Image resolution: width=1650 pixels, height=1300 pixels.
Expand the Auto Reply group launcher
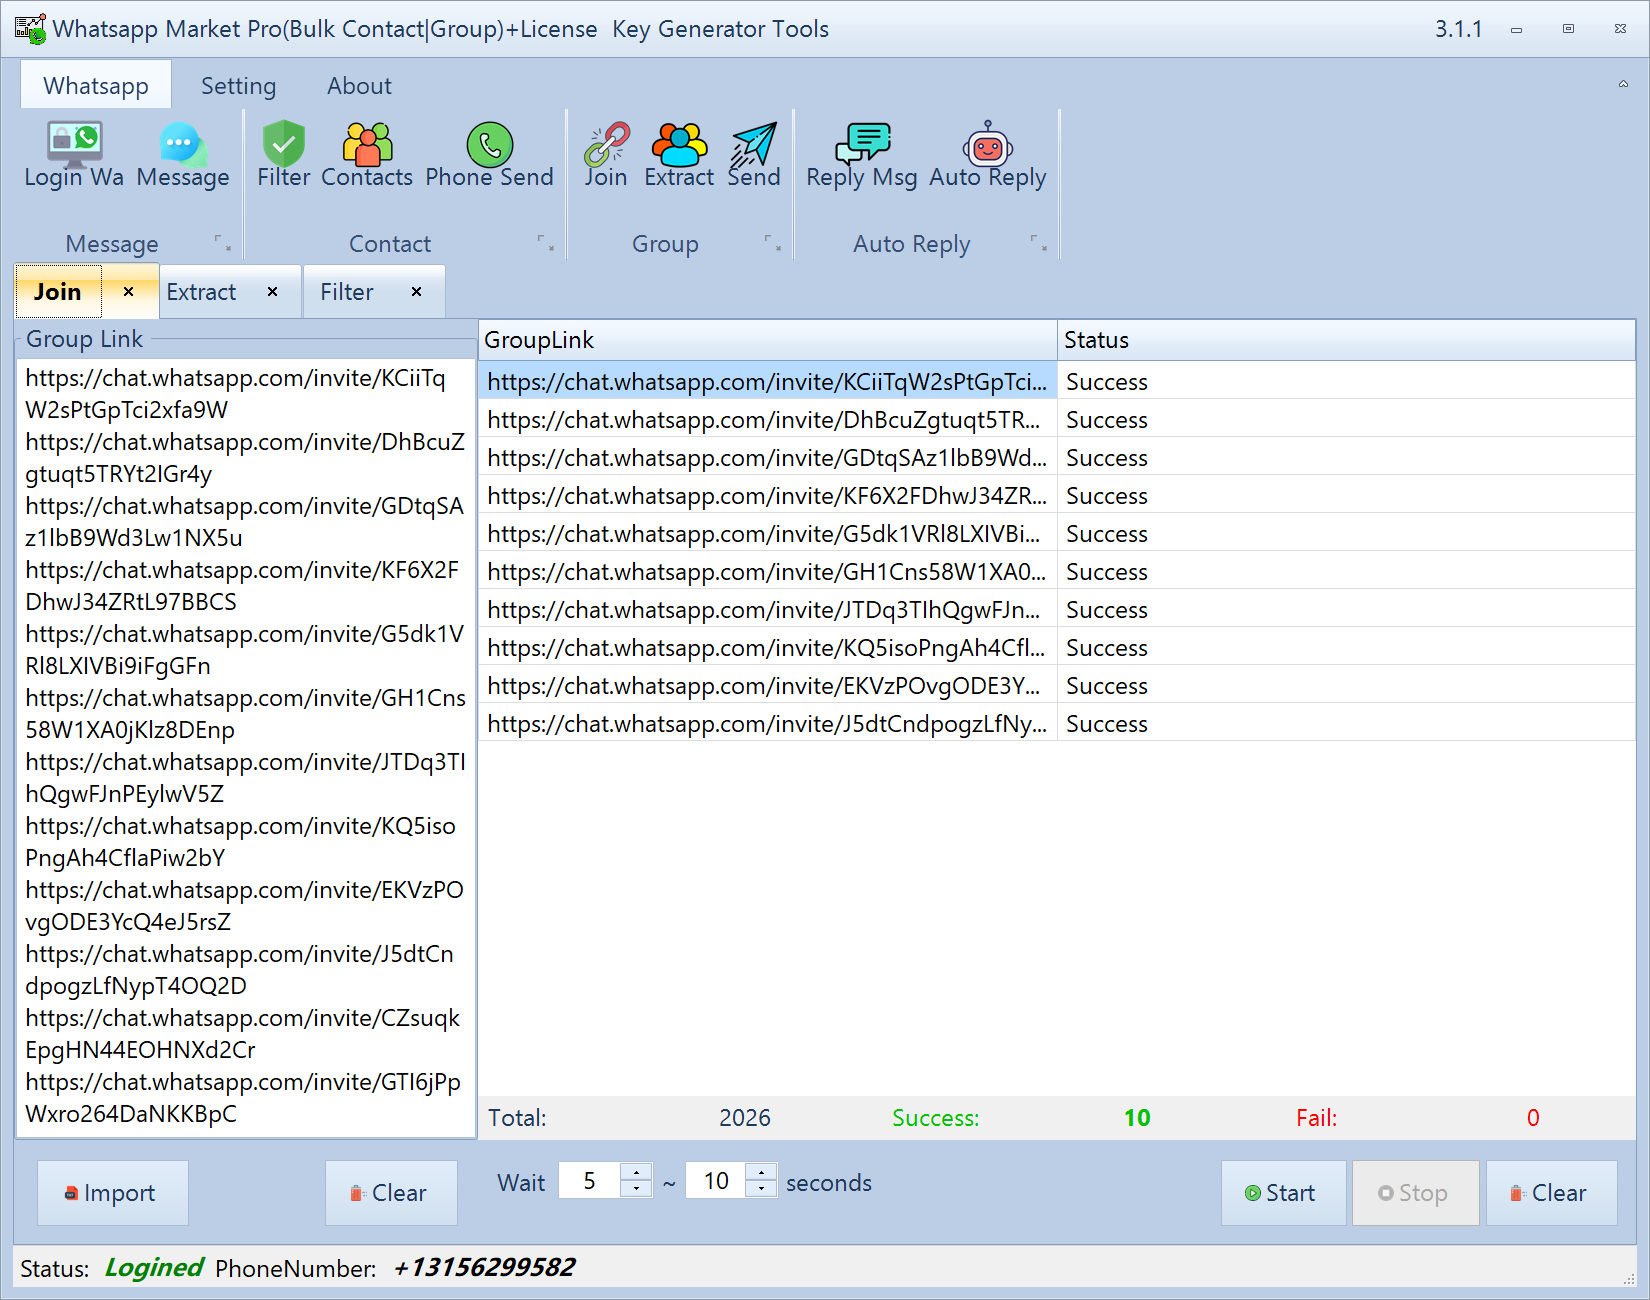pos(1039,243)
